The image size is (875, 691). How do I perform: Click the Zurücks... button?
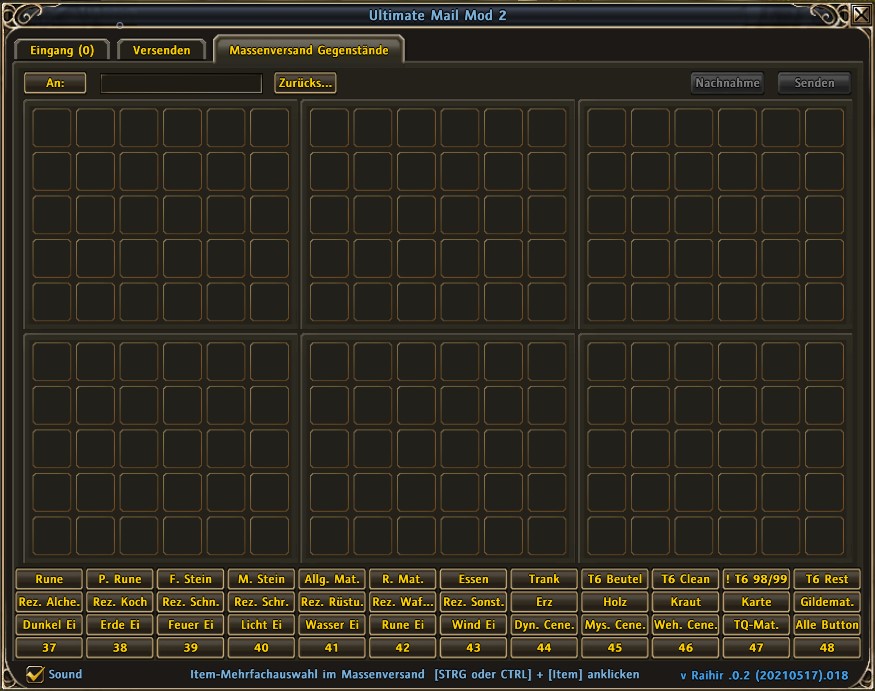(305, 83)
